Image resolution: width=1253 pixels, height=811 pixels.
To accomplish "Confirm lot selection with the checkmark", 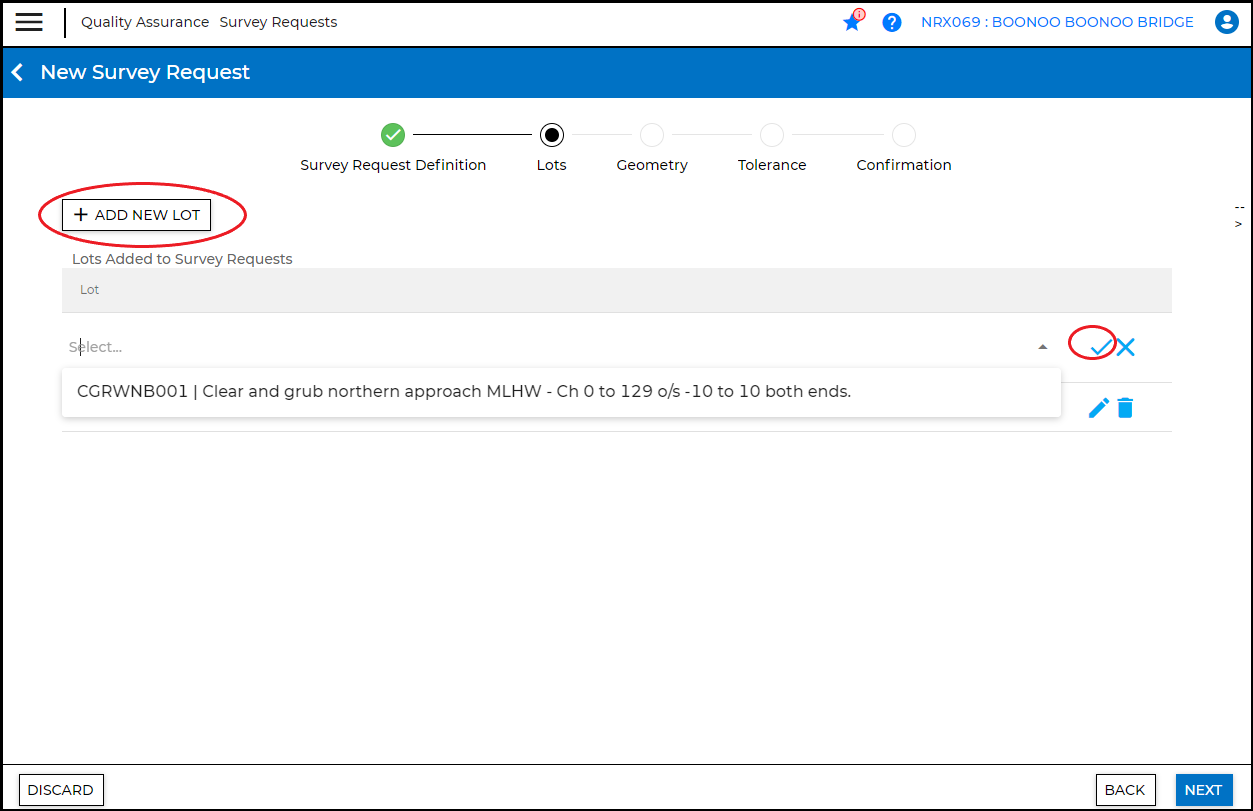I will pyautogui.click(x=1101, y=347).
